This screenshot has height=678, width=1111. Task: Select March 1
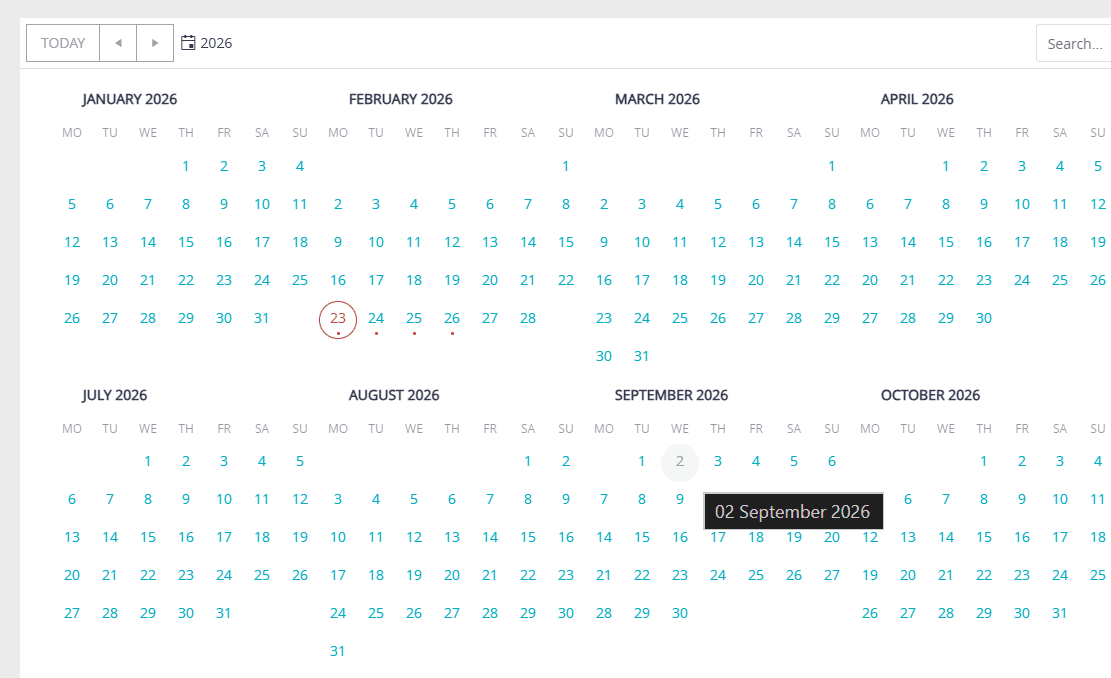(832, 166)
